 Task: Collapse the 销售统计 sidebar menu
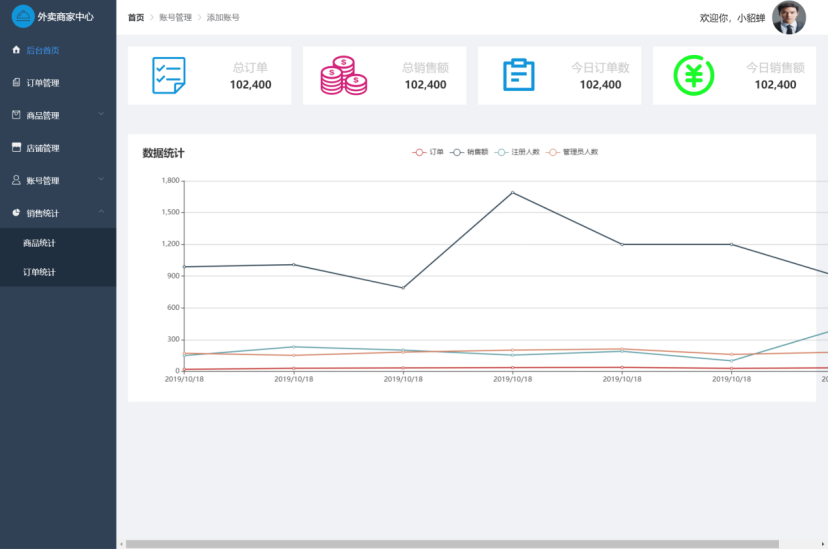pos(101,212)
